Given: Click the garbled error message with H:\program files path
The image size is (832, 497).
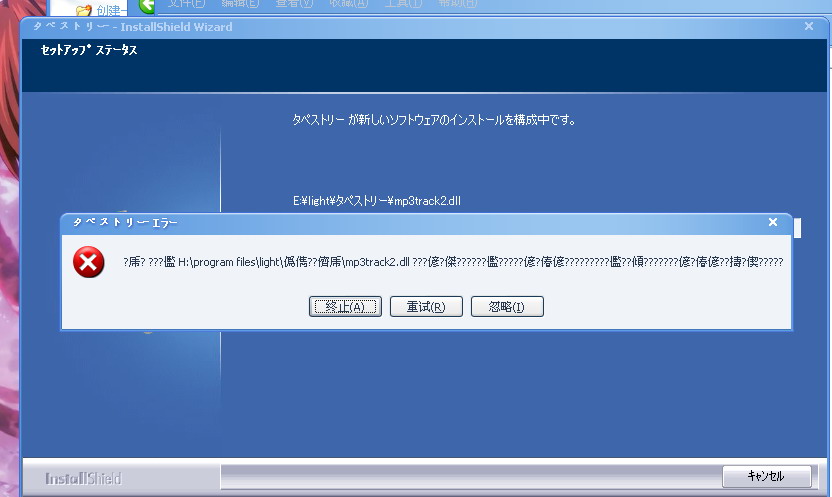Looking at the screenshot, I should pyautogui.click(x=453, y=261).
